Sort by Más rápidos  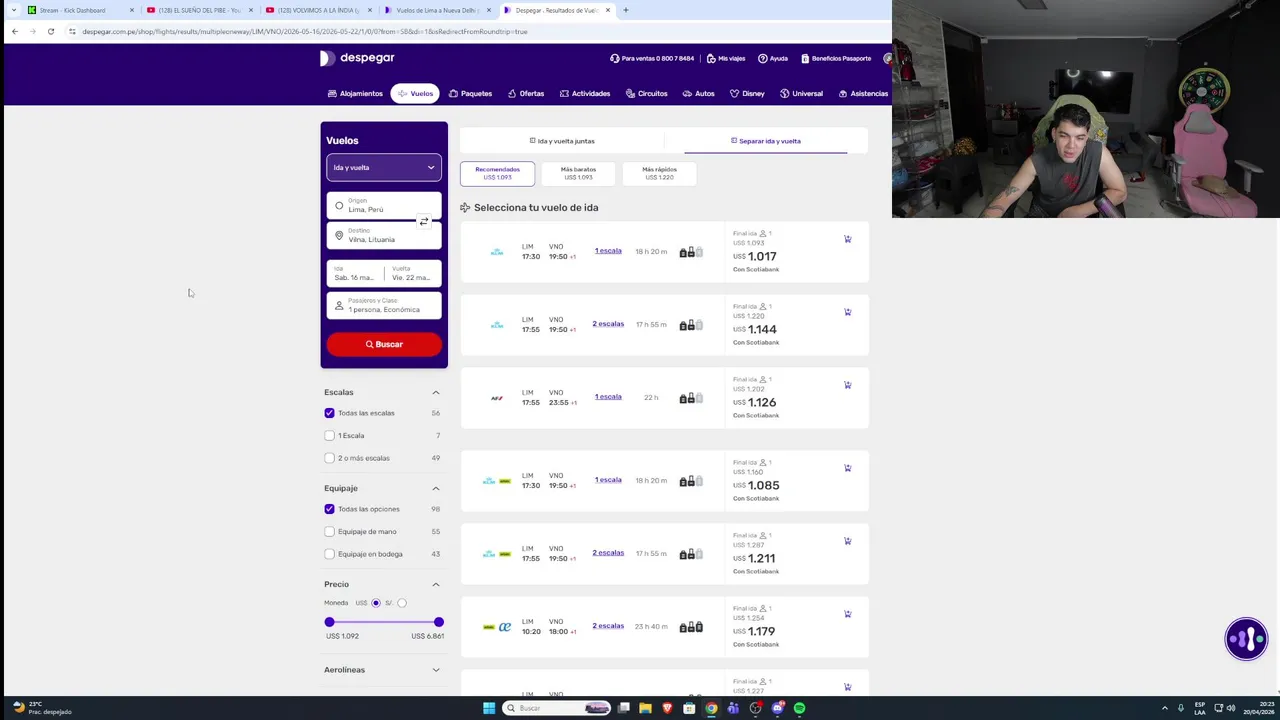tap(659, 173)
